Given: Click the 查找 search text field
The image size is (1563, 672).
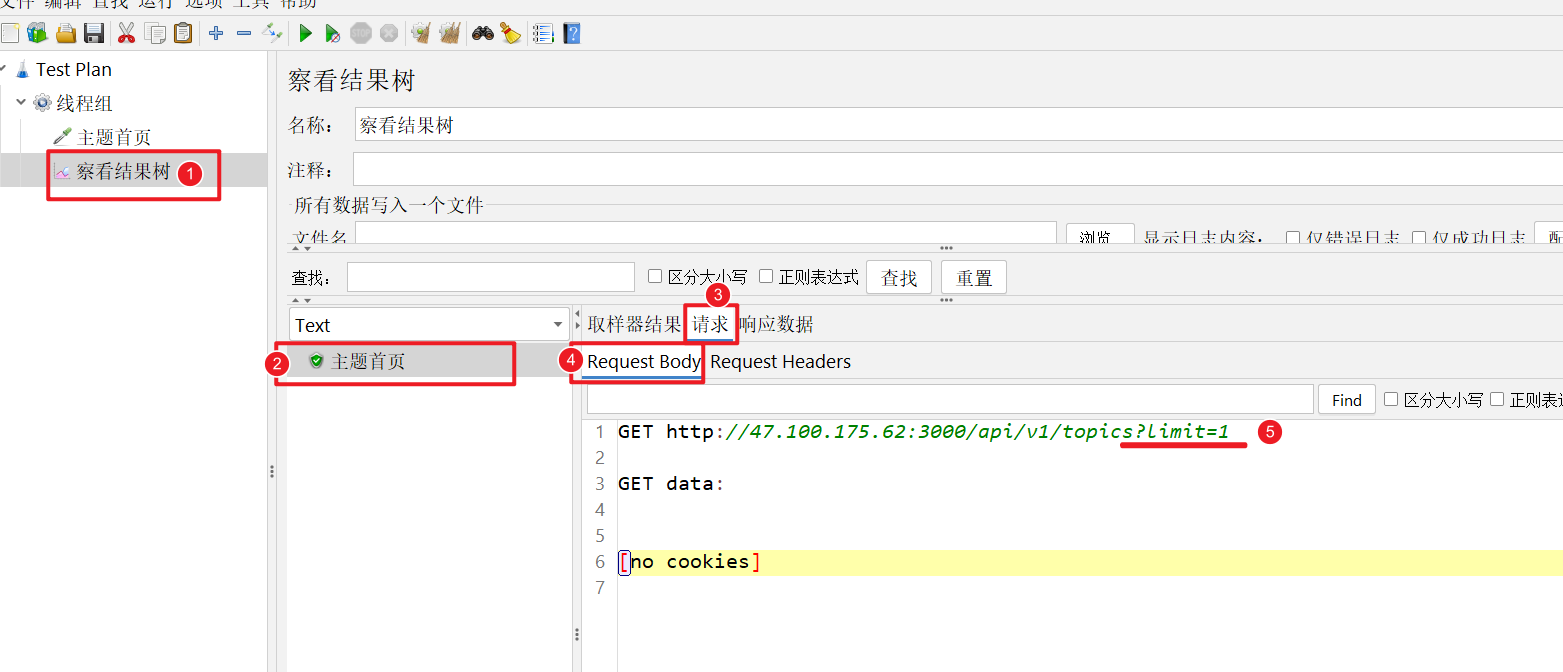Looking at the screenshot, I should [x=490, y=277].
